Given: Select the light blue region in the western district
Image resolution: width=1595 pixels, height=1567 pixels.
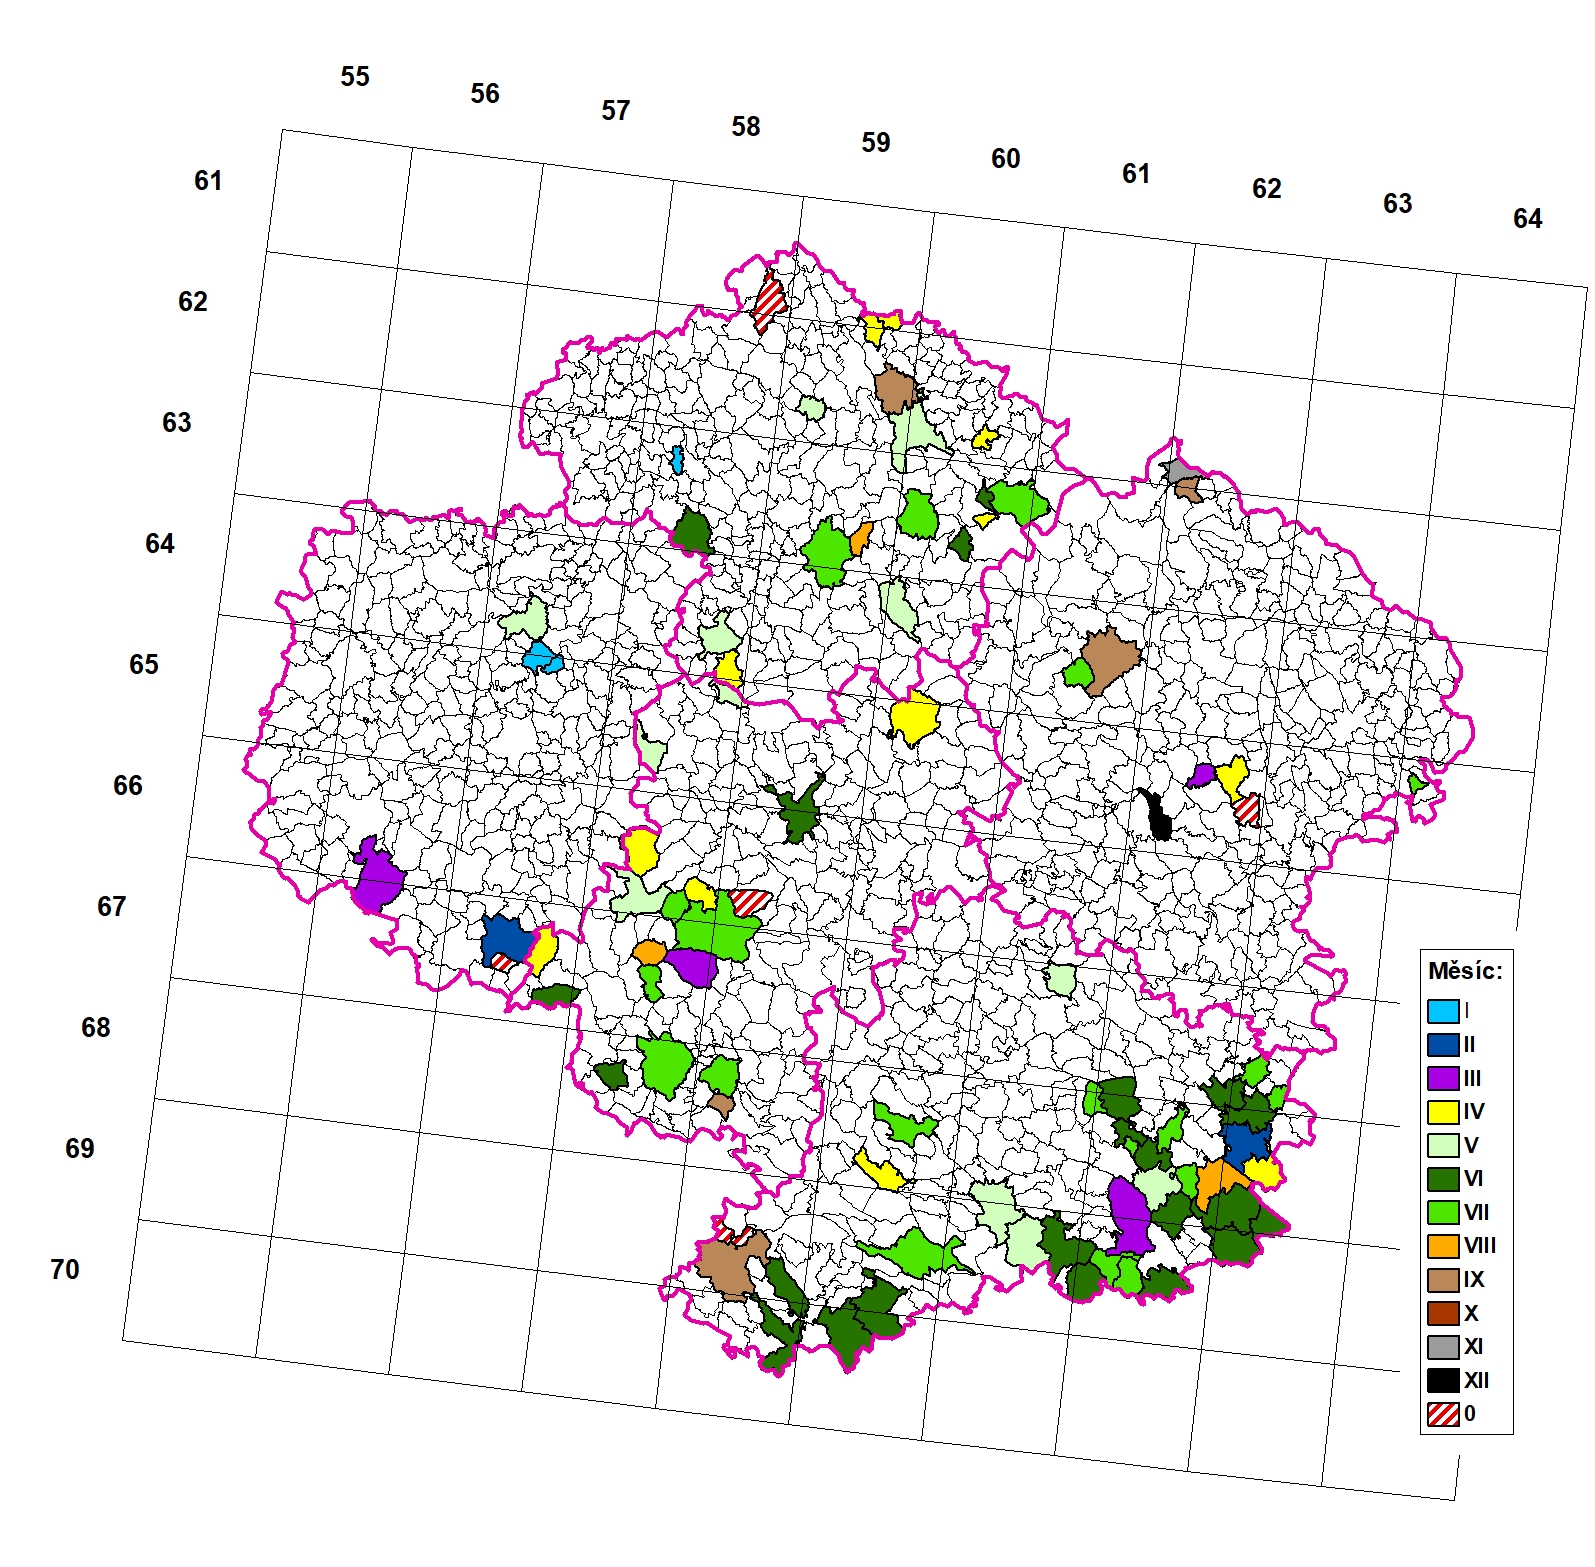Looking at the screenshot, I should (x=542, y=657).
